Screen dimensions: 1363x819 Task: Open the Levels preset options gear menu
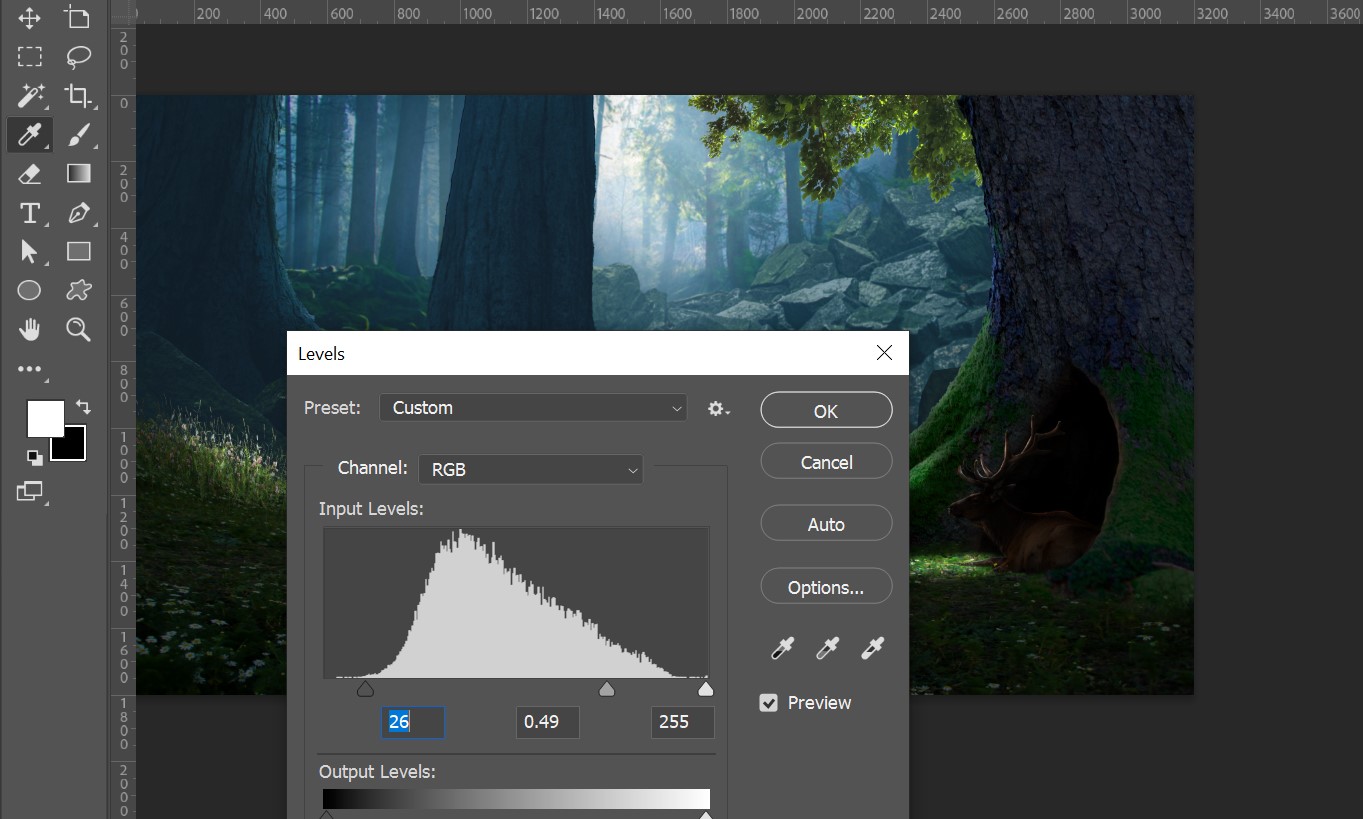pyautogui.click(x=718, y=408)
